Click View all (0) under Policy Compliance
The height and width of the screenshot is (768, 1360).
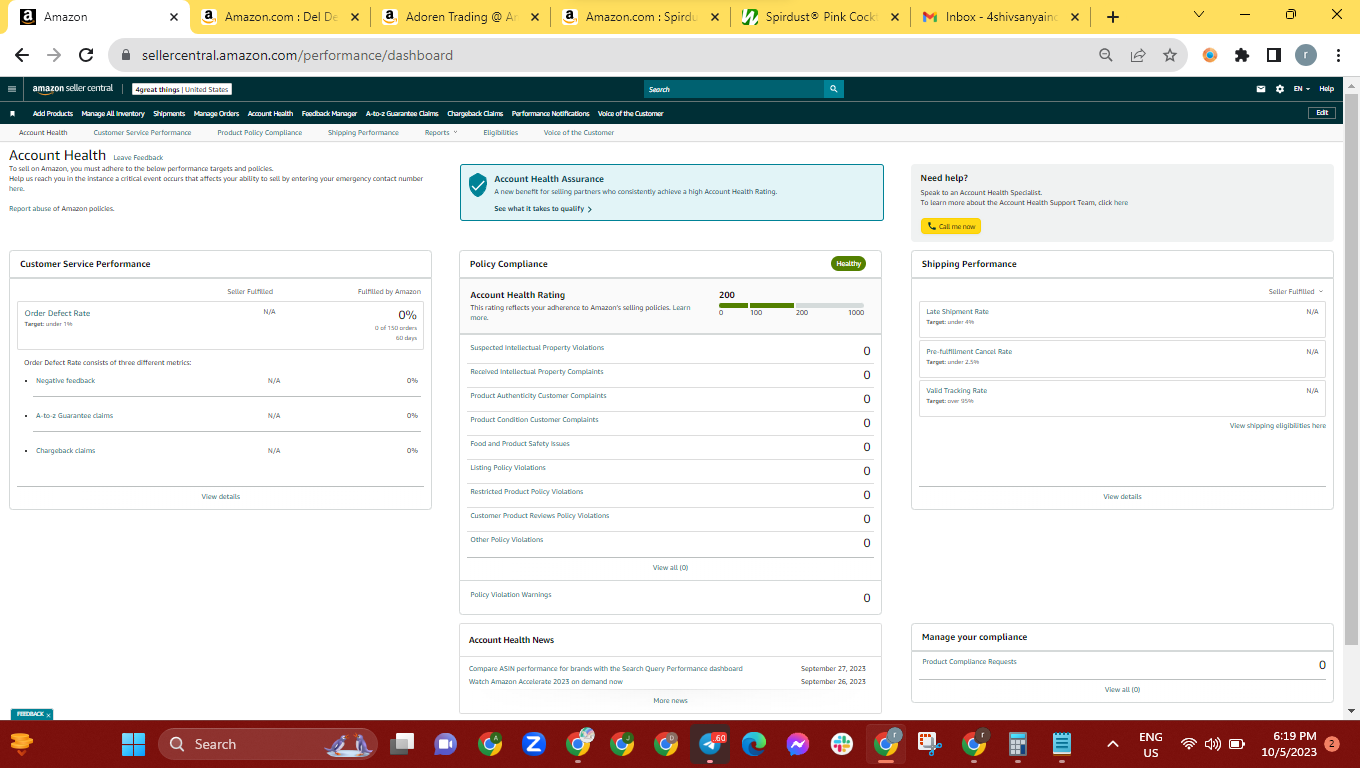click(670, 568)
